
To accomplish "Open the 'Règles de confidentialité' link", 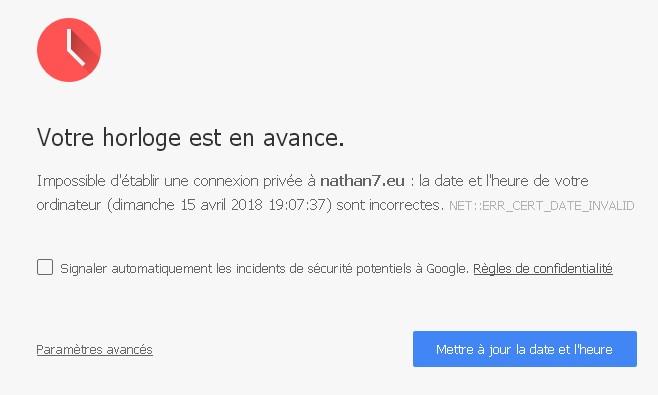I will 543,268.
